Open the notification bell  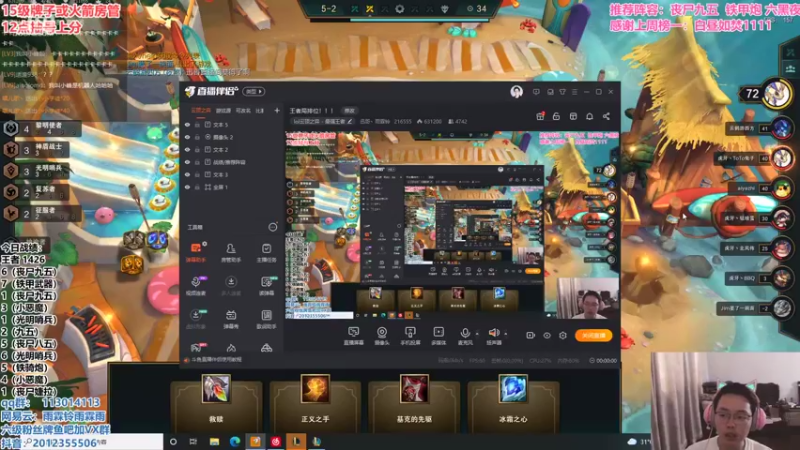click(589, 116)
